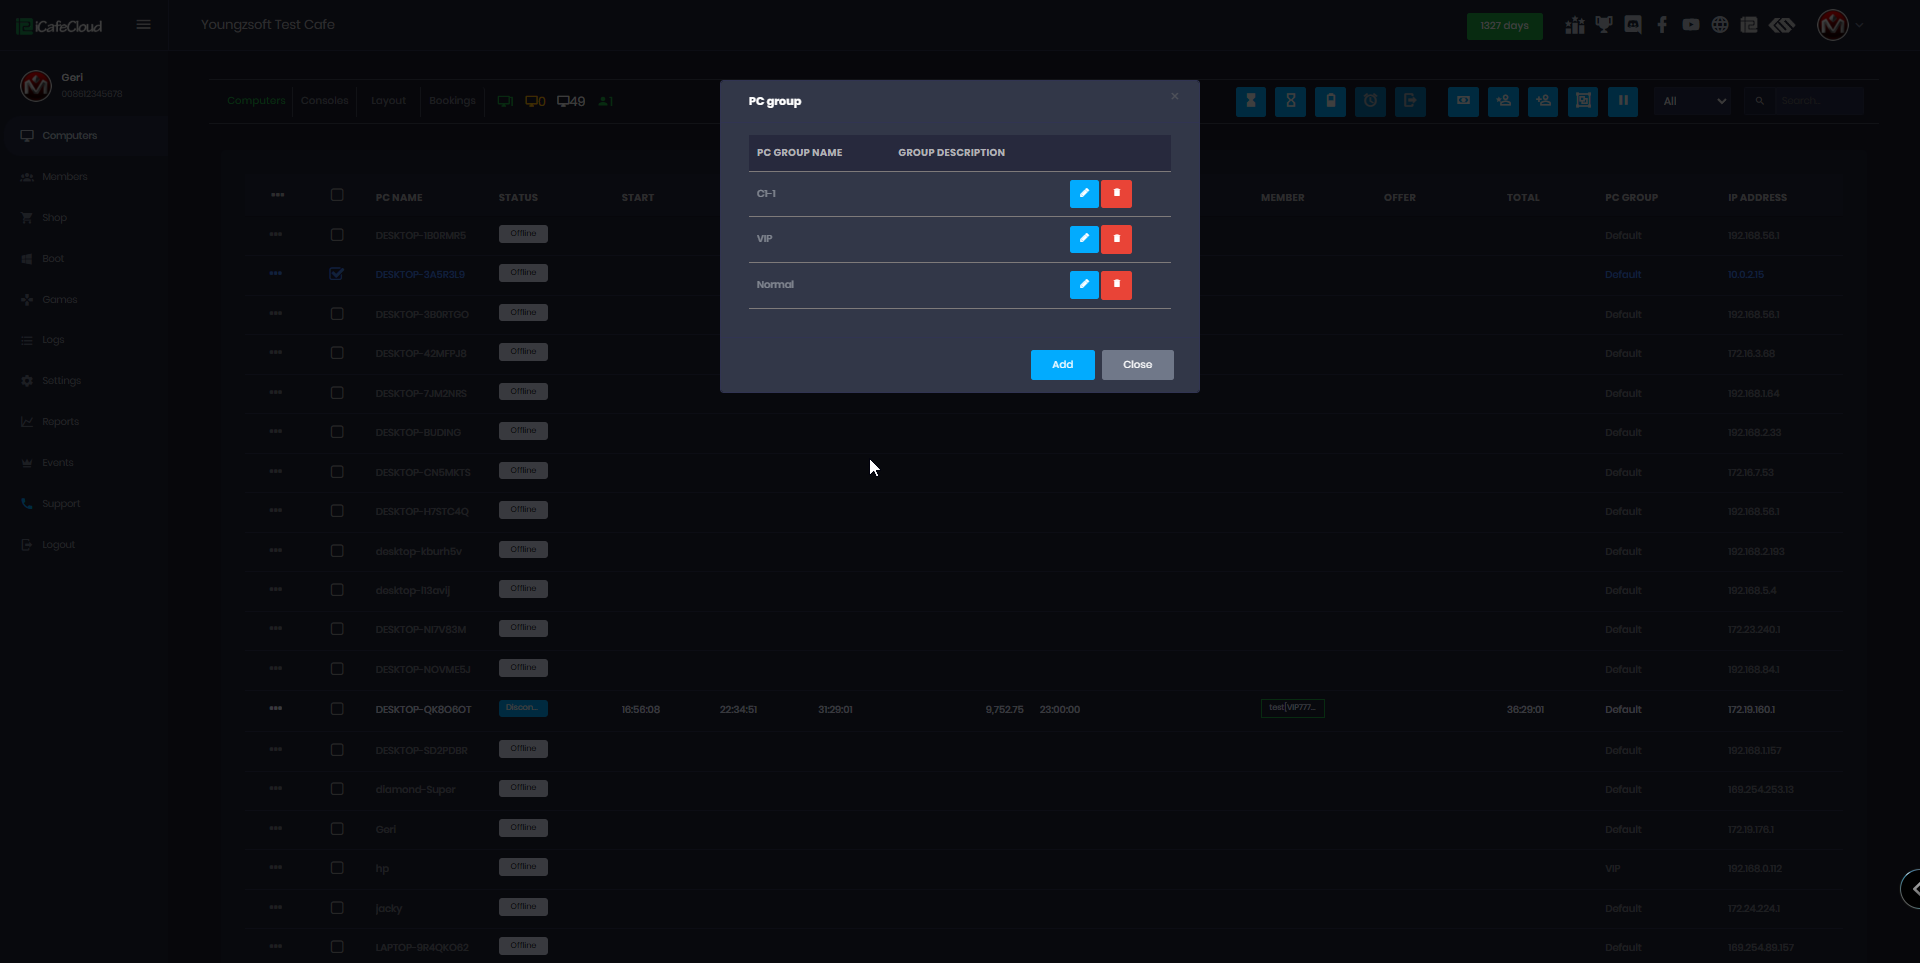Tick the DESKTOP-QK8O8OT row checkbox
Image resolution: width=1920 pixels, height=963 pixels.
tap(337, 709)
